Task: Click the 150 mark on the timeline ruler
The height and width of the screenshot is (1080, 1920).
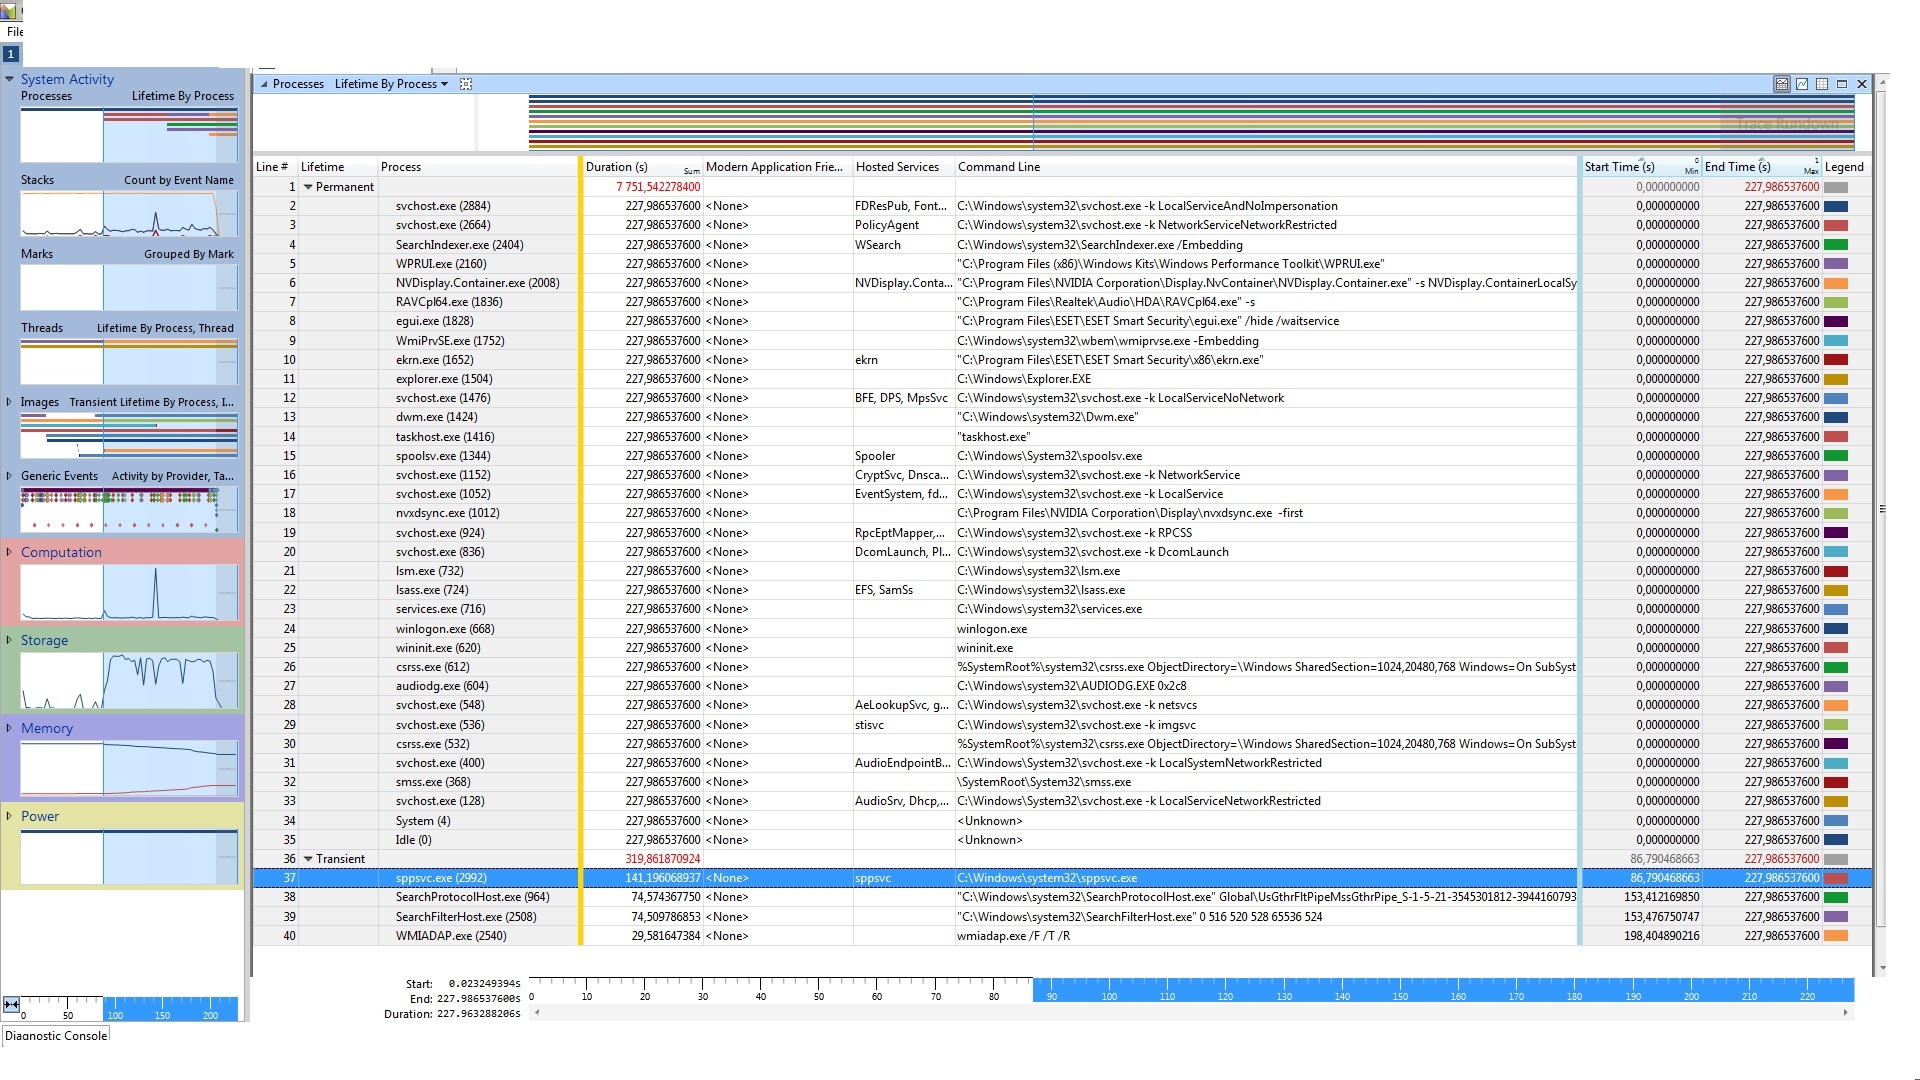Action: click(1400, 990)
